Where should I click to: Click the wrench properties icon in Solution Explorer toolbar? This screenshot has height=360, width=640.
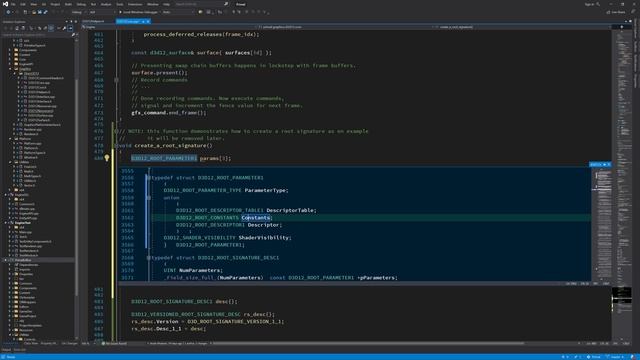[64, 28]
